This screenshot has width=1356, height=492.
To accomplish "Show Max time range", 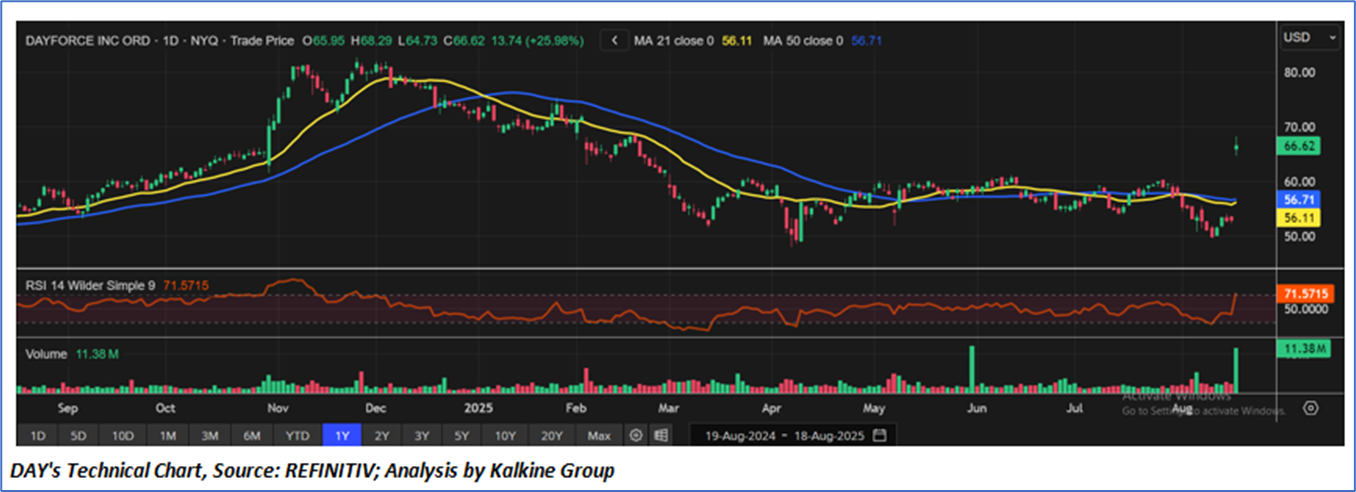I will pos(599,436).
